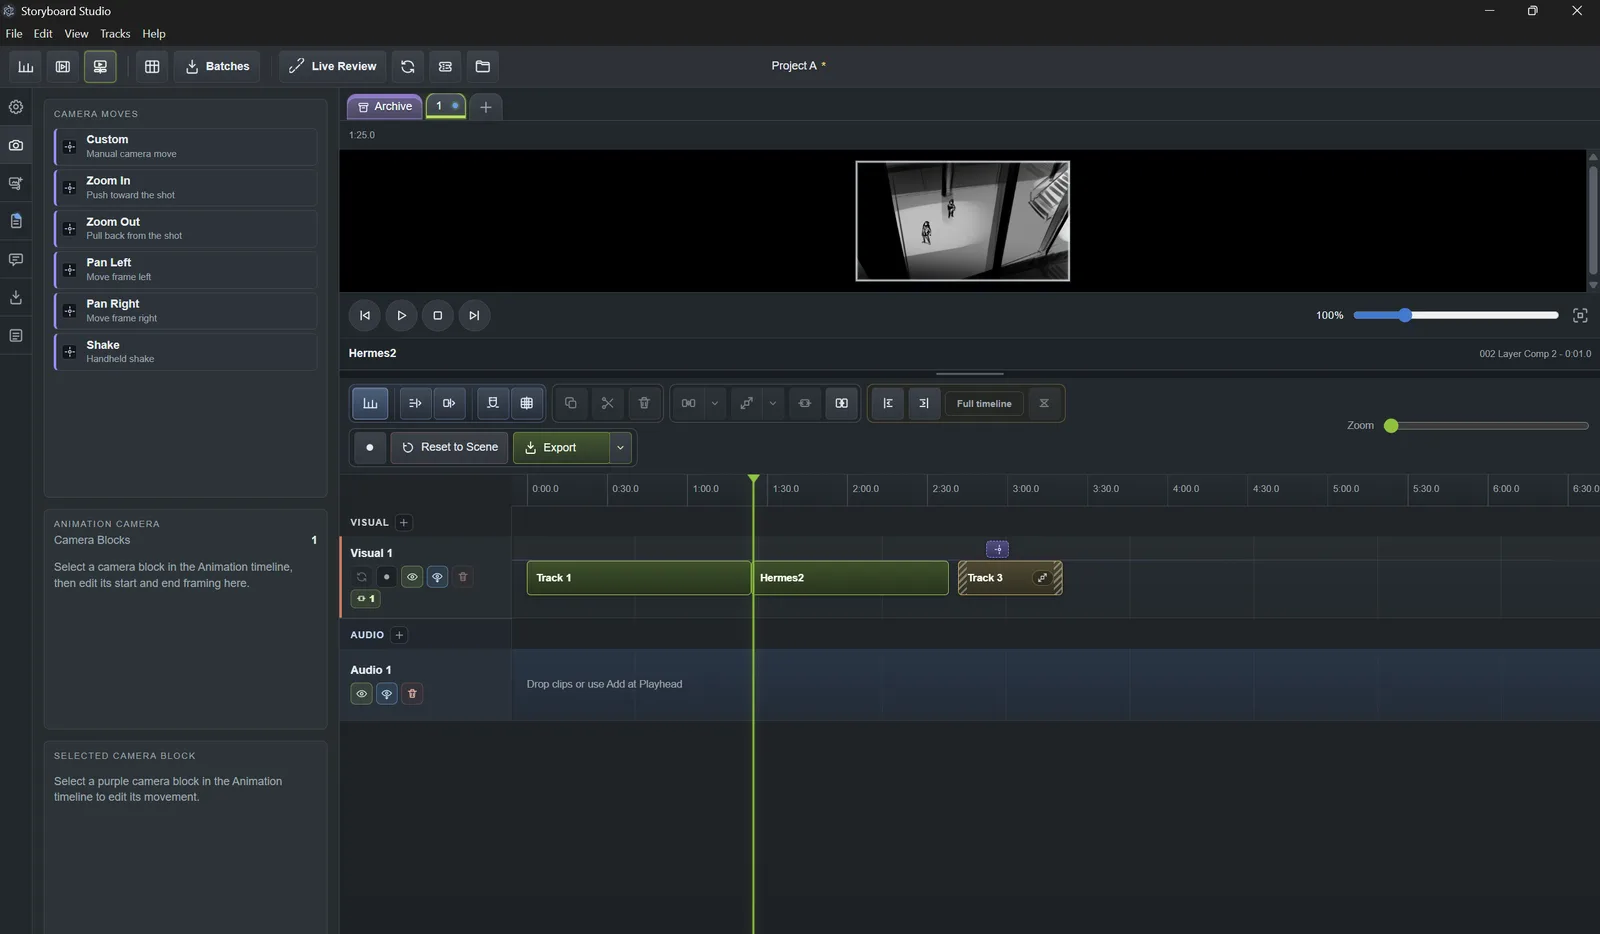The width and height of the screenshot is (1600, 934).
Task: Delete the Audio 1 track
Action: click(x=412, y=694)
